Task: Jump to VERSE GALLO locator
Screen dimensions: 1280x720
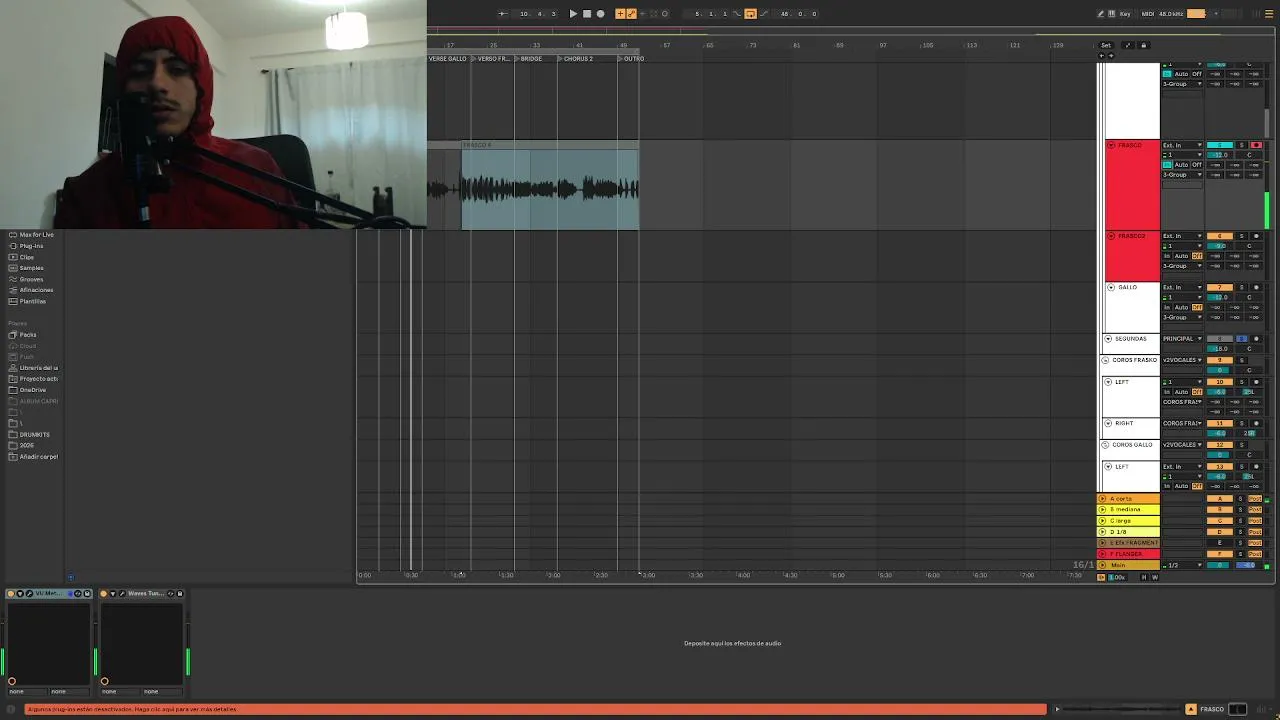Action: coord(447,59)
